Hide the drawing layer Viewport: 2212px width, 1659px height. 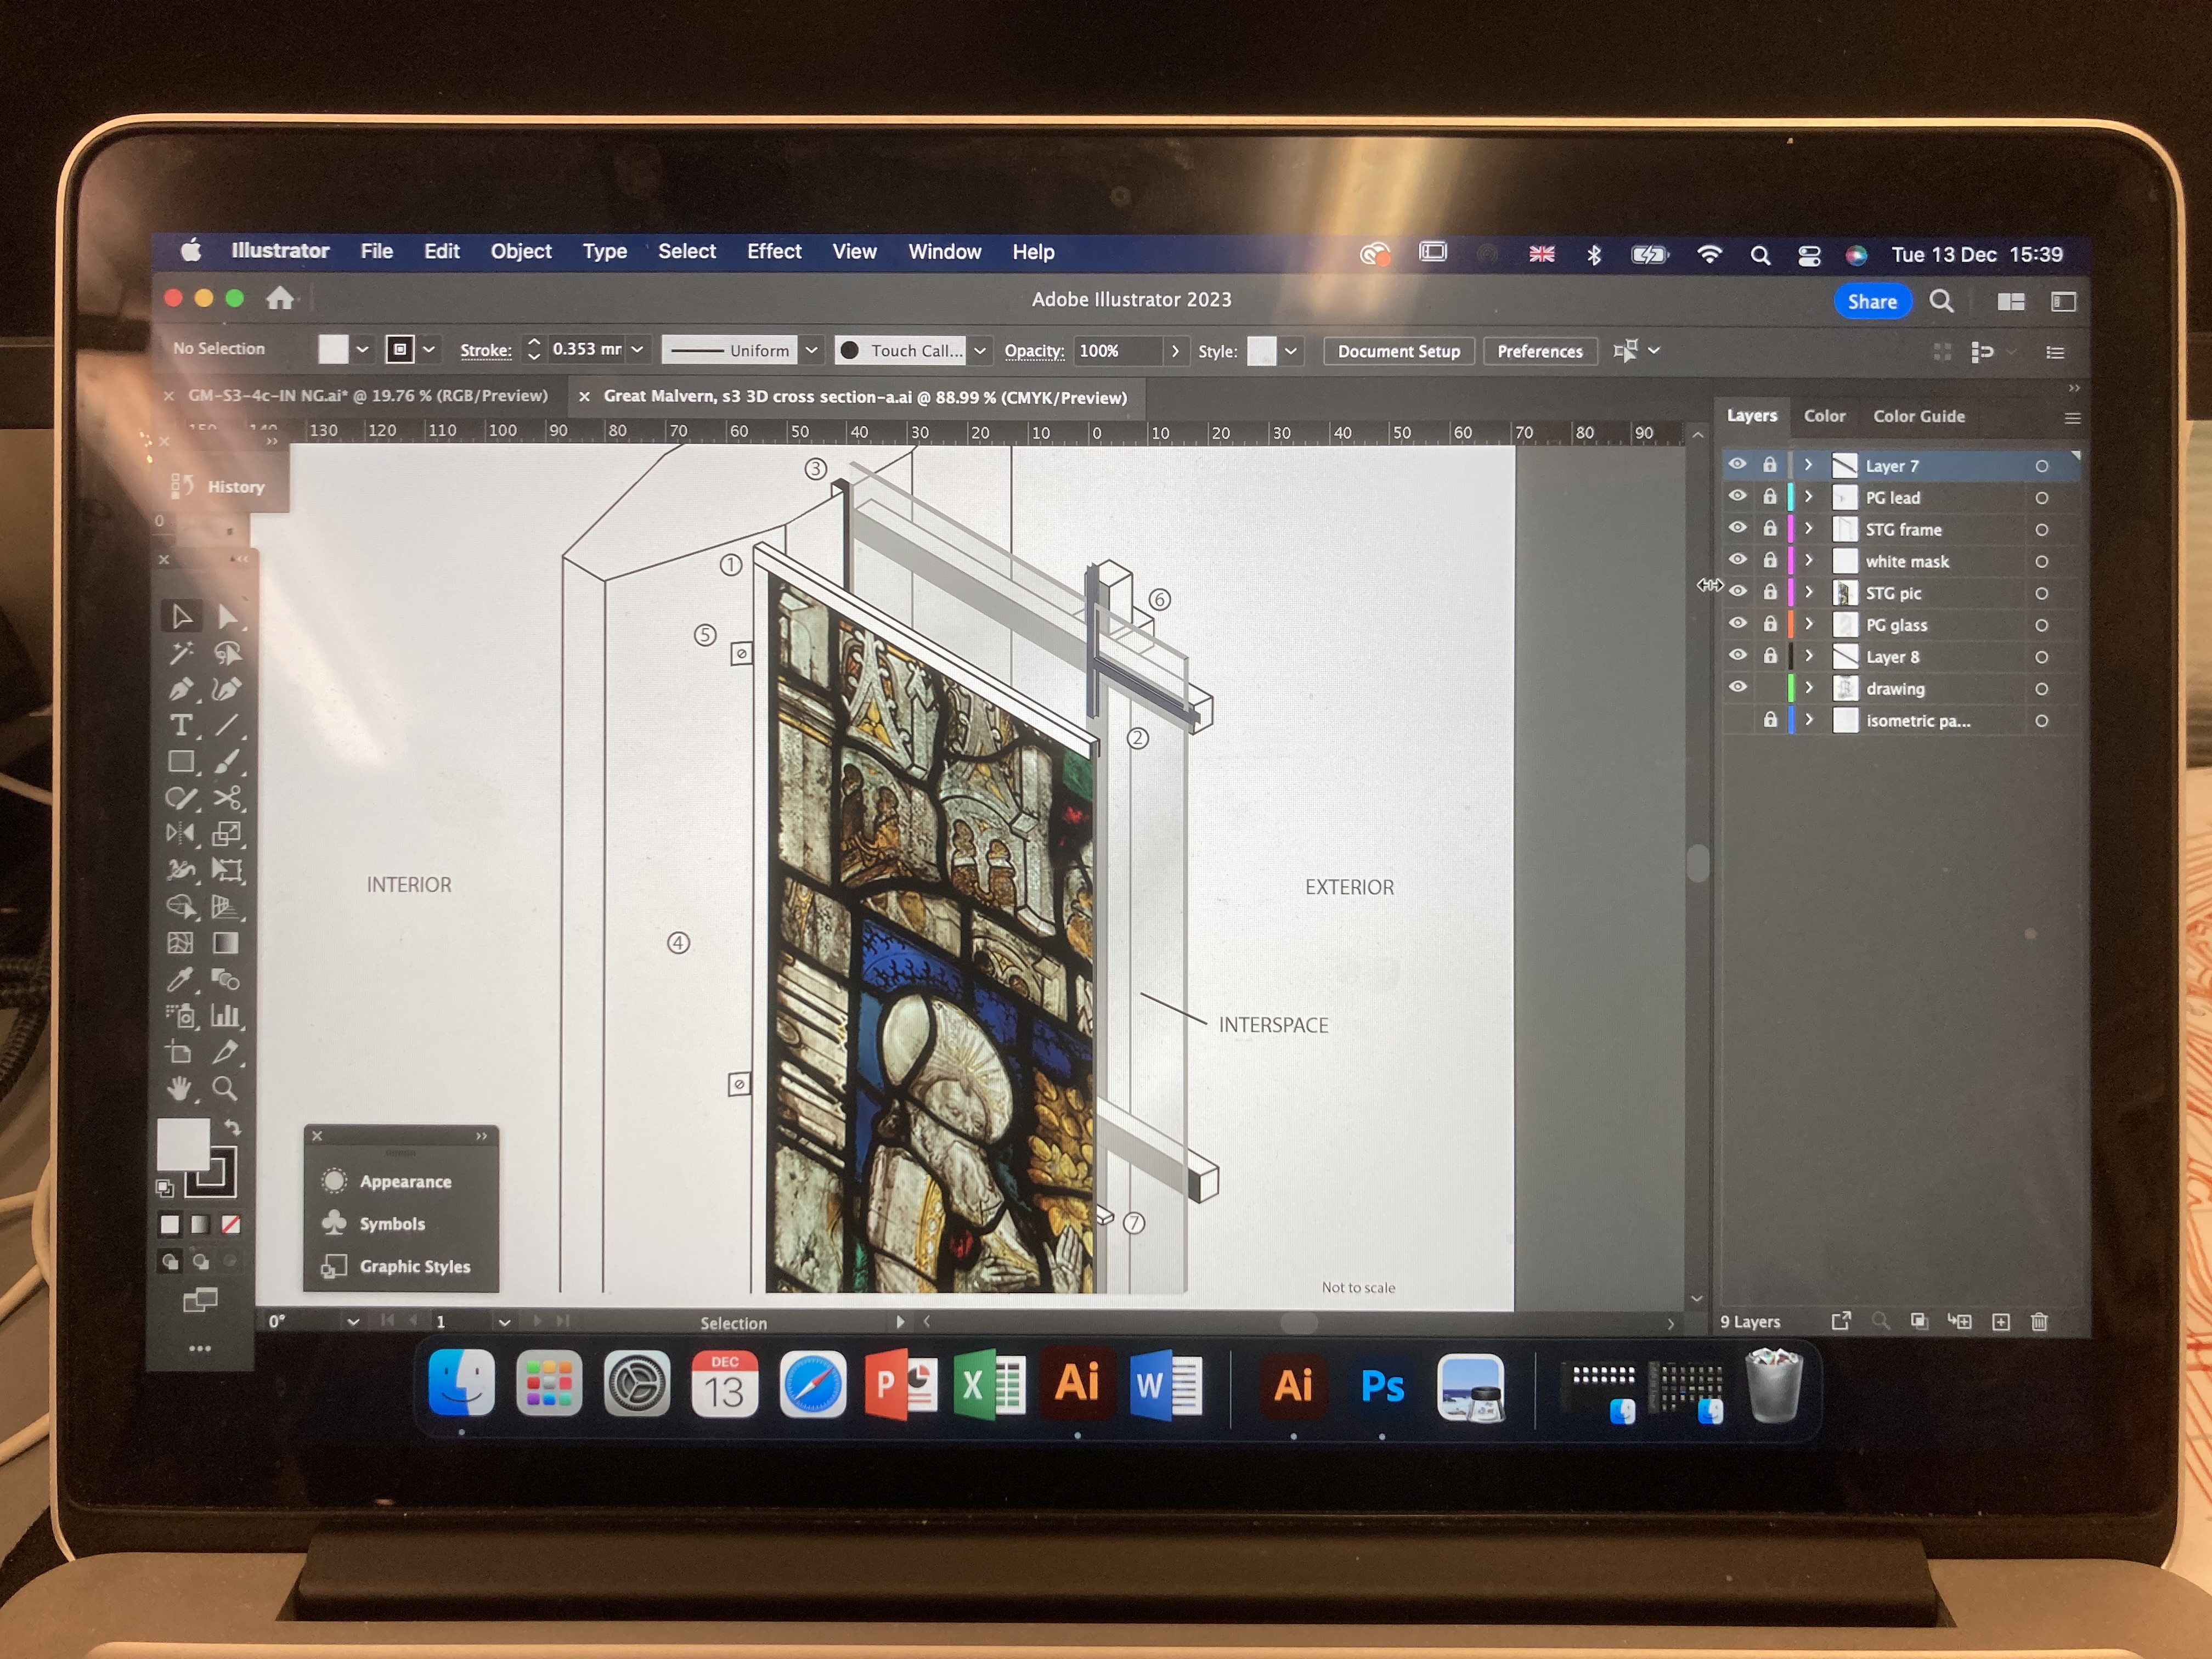1738,688
